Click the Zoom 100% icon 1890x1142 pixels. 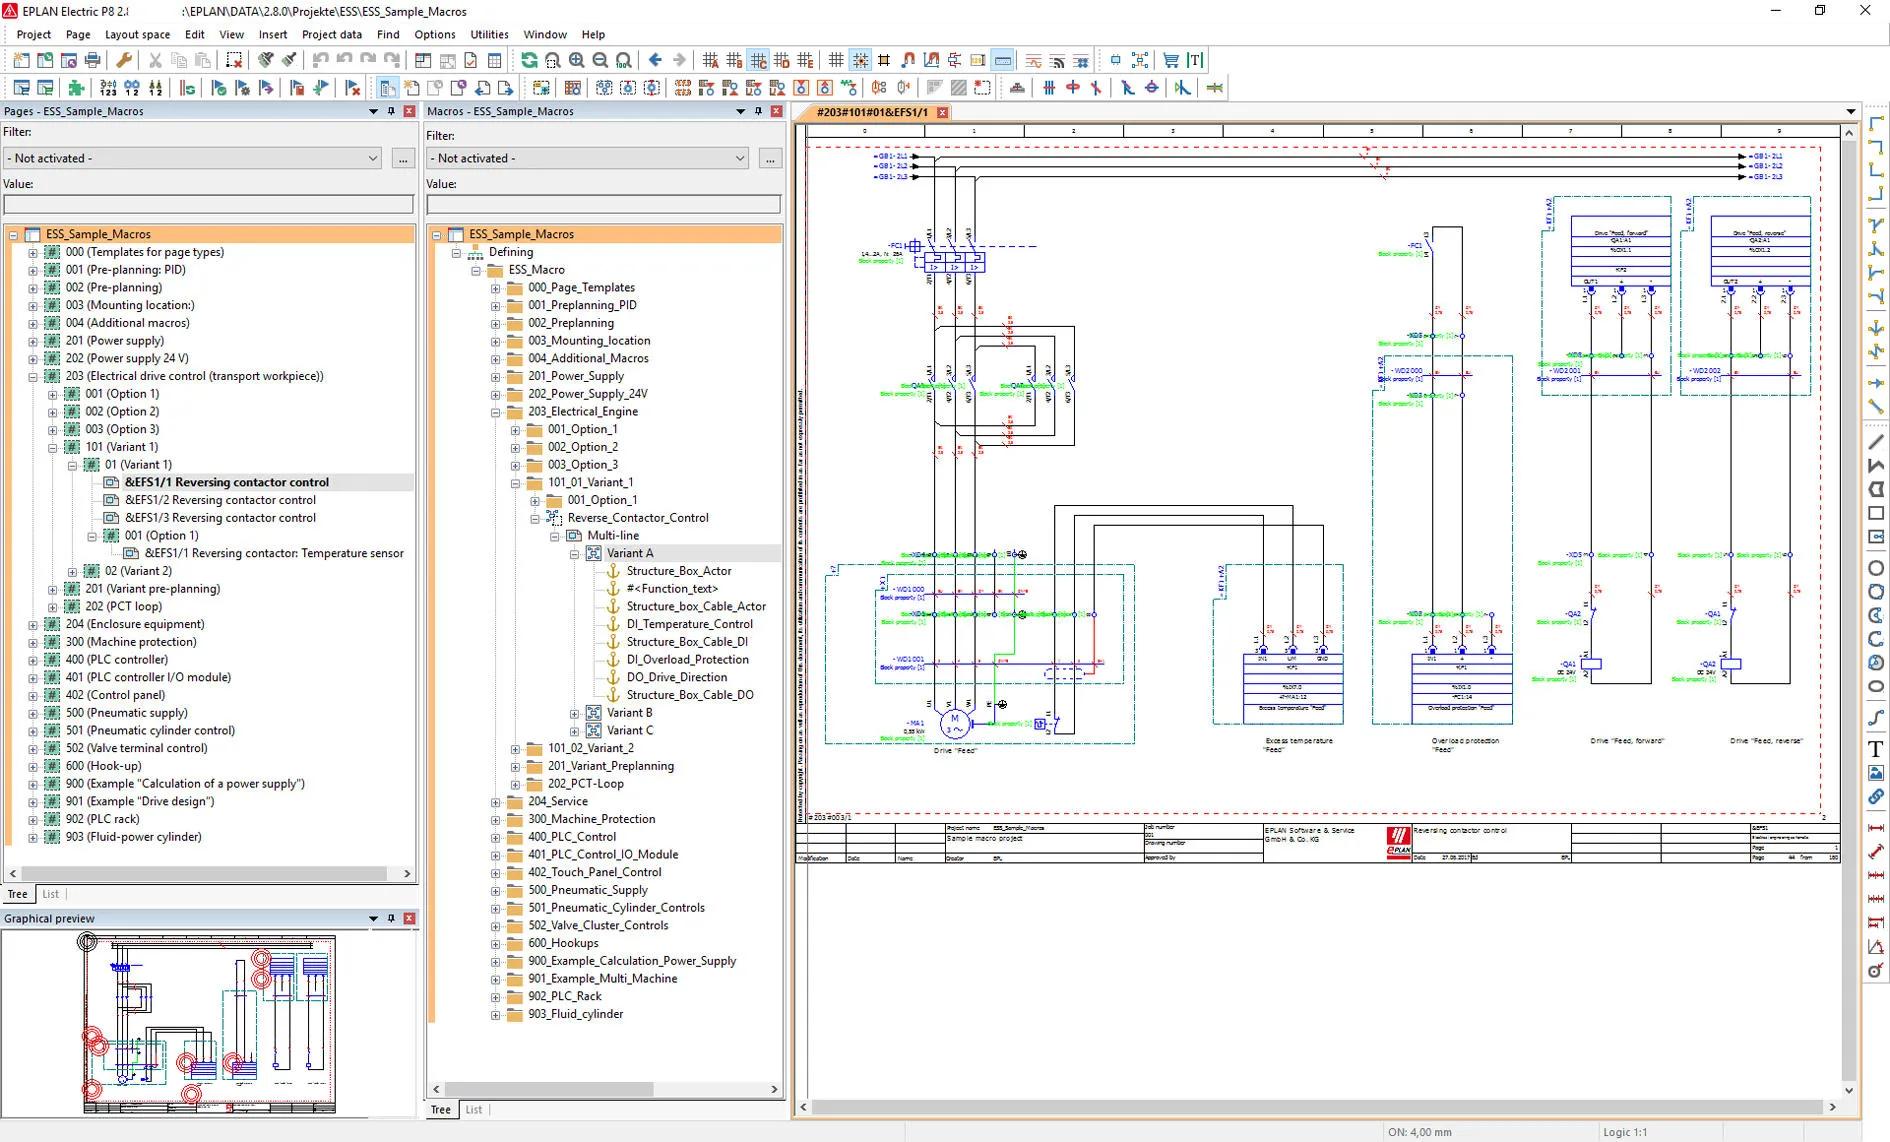625,60
